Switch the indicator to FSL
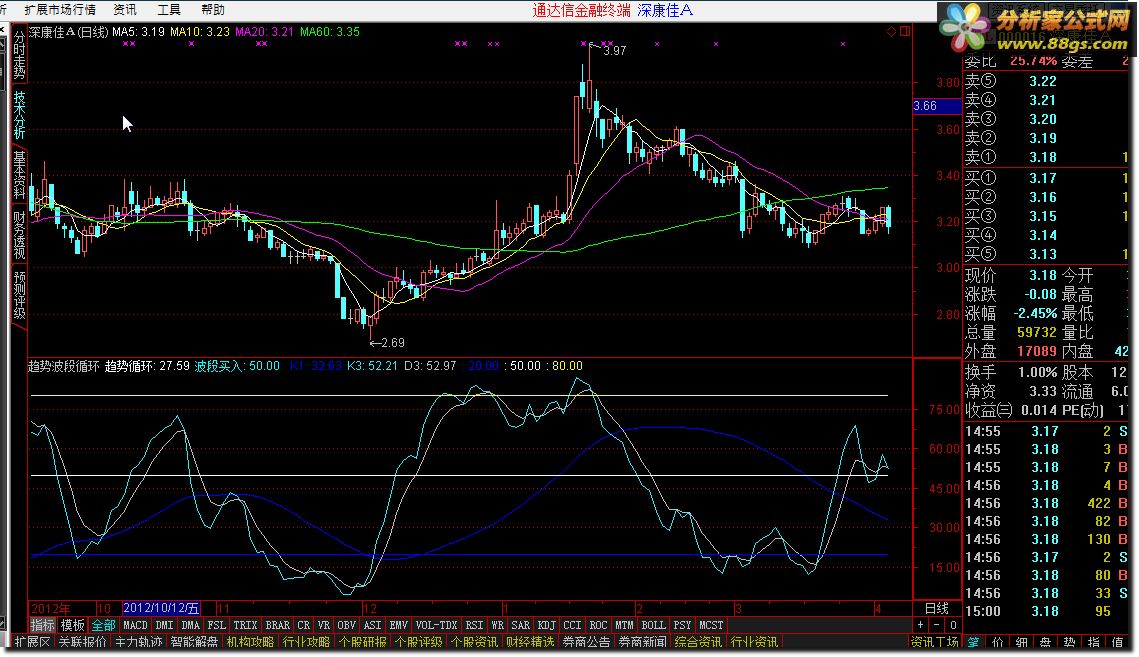Viewport: 1139px width, 657px height. coord(216,625)
